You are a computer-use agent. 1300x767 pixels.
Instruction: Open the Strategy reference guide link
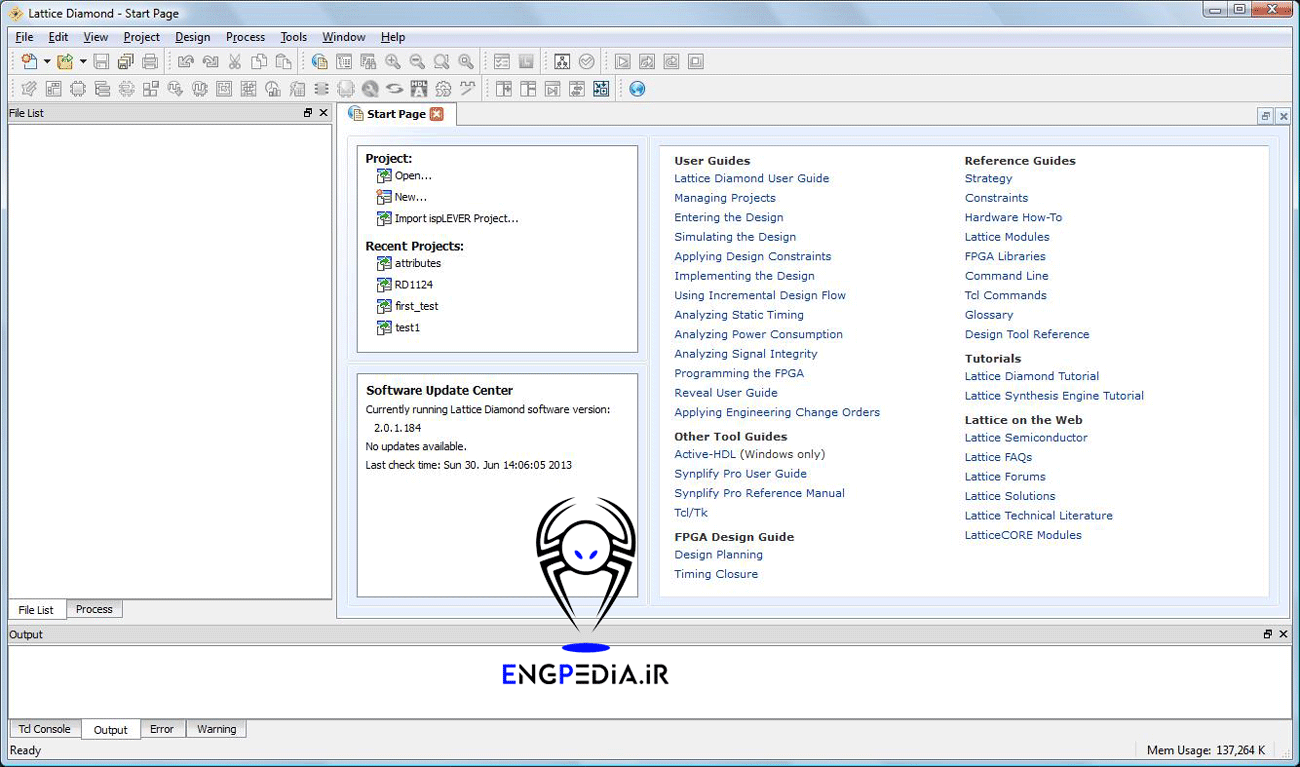(988, 178)
